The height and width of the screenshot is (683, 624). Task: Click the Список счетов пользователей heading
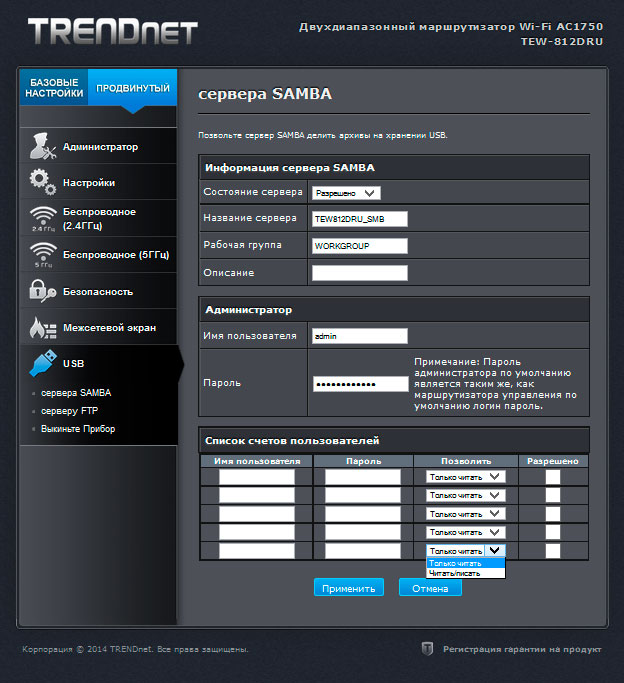(x=292, y=440)
